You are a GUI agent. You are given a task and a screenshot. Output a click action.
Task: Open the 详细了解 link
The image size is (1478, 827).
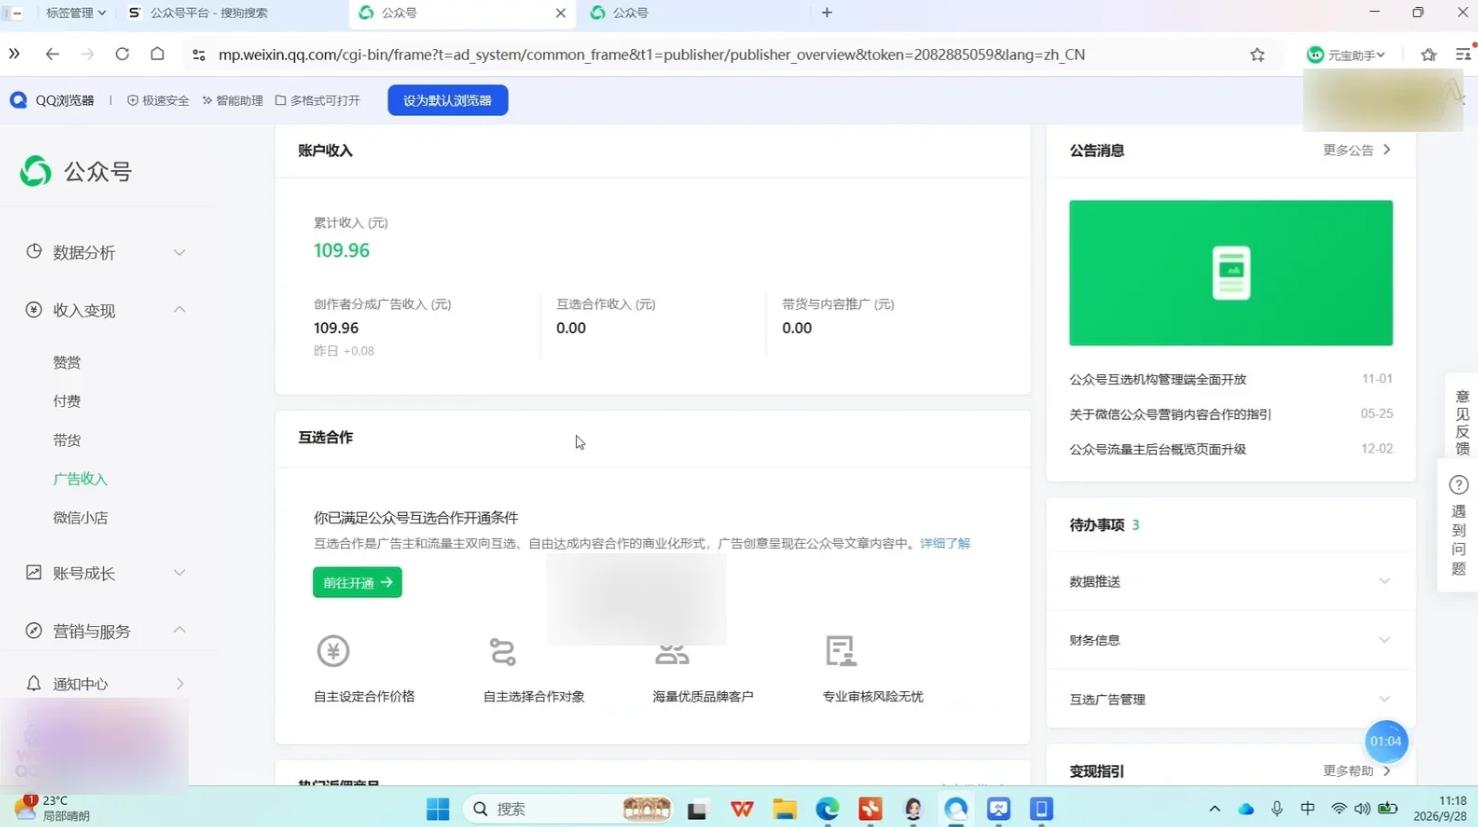tap(945, 543)
